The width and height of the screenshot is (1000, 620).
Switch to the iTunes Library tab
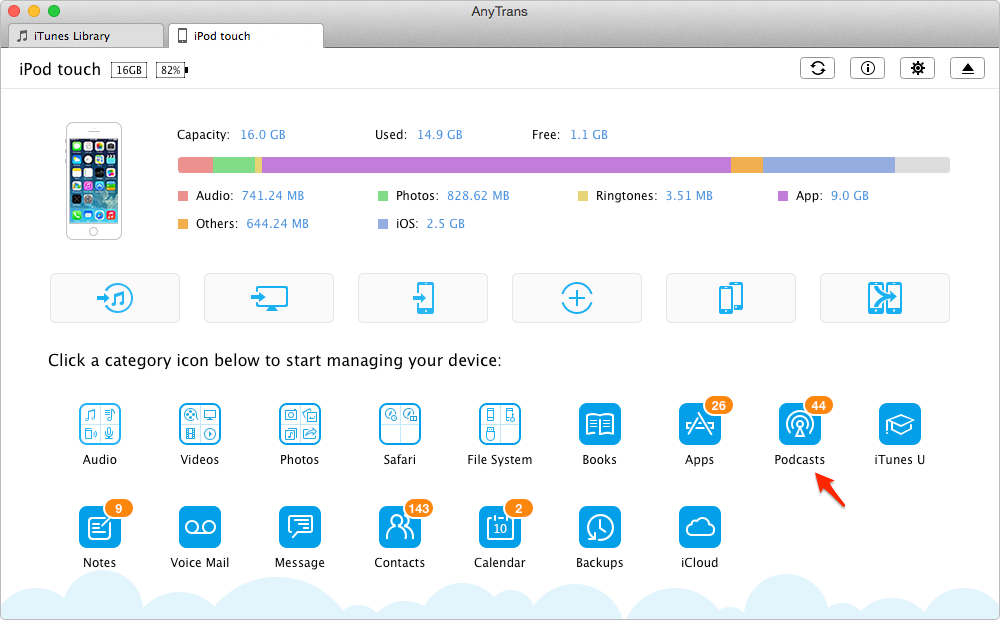click(x=86, y=36)
